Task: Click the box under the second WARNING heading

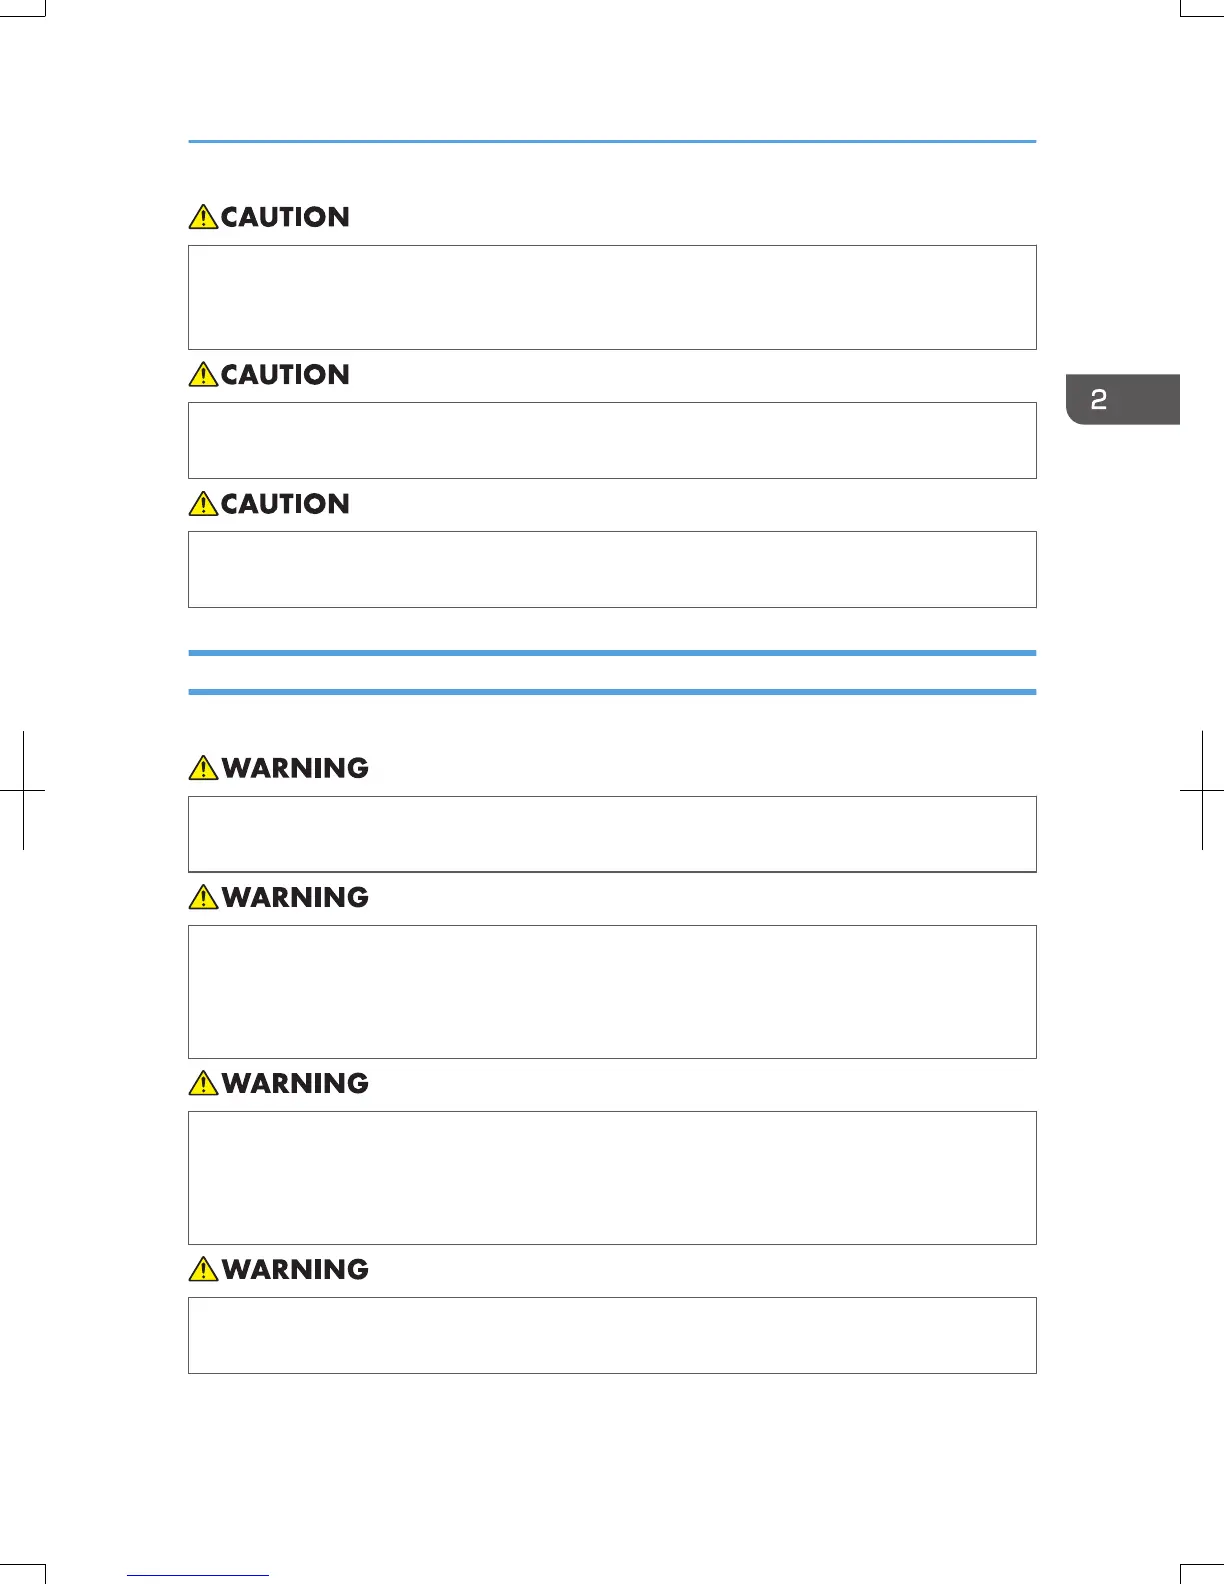Action: pyautogui.click(x=612, y=992)
